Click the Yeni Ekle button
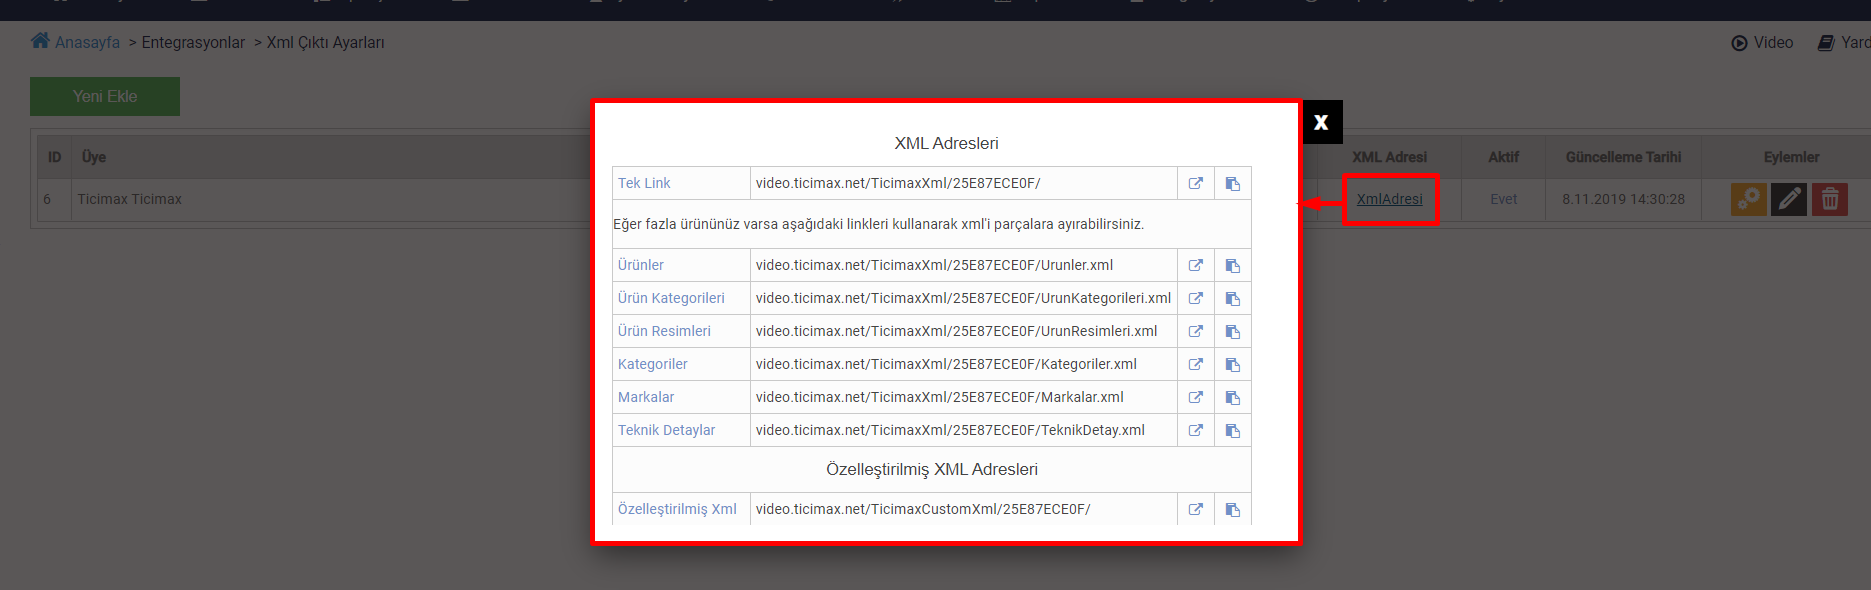Screen dimensions: 1871x590 (x=105, y=96)
